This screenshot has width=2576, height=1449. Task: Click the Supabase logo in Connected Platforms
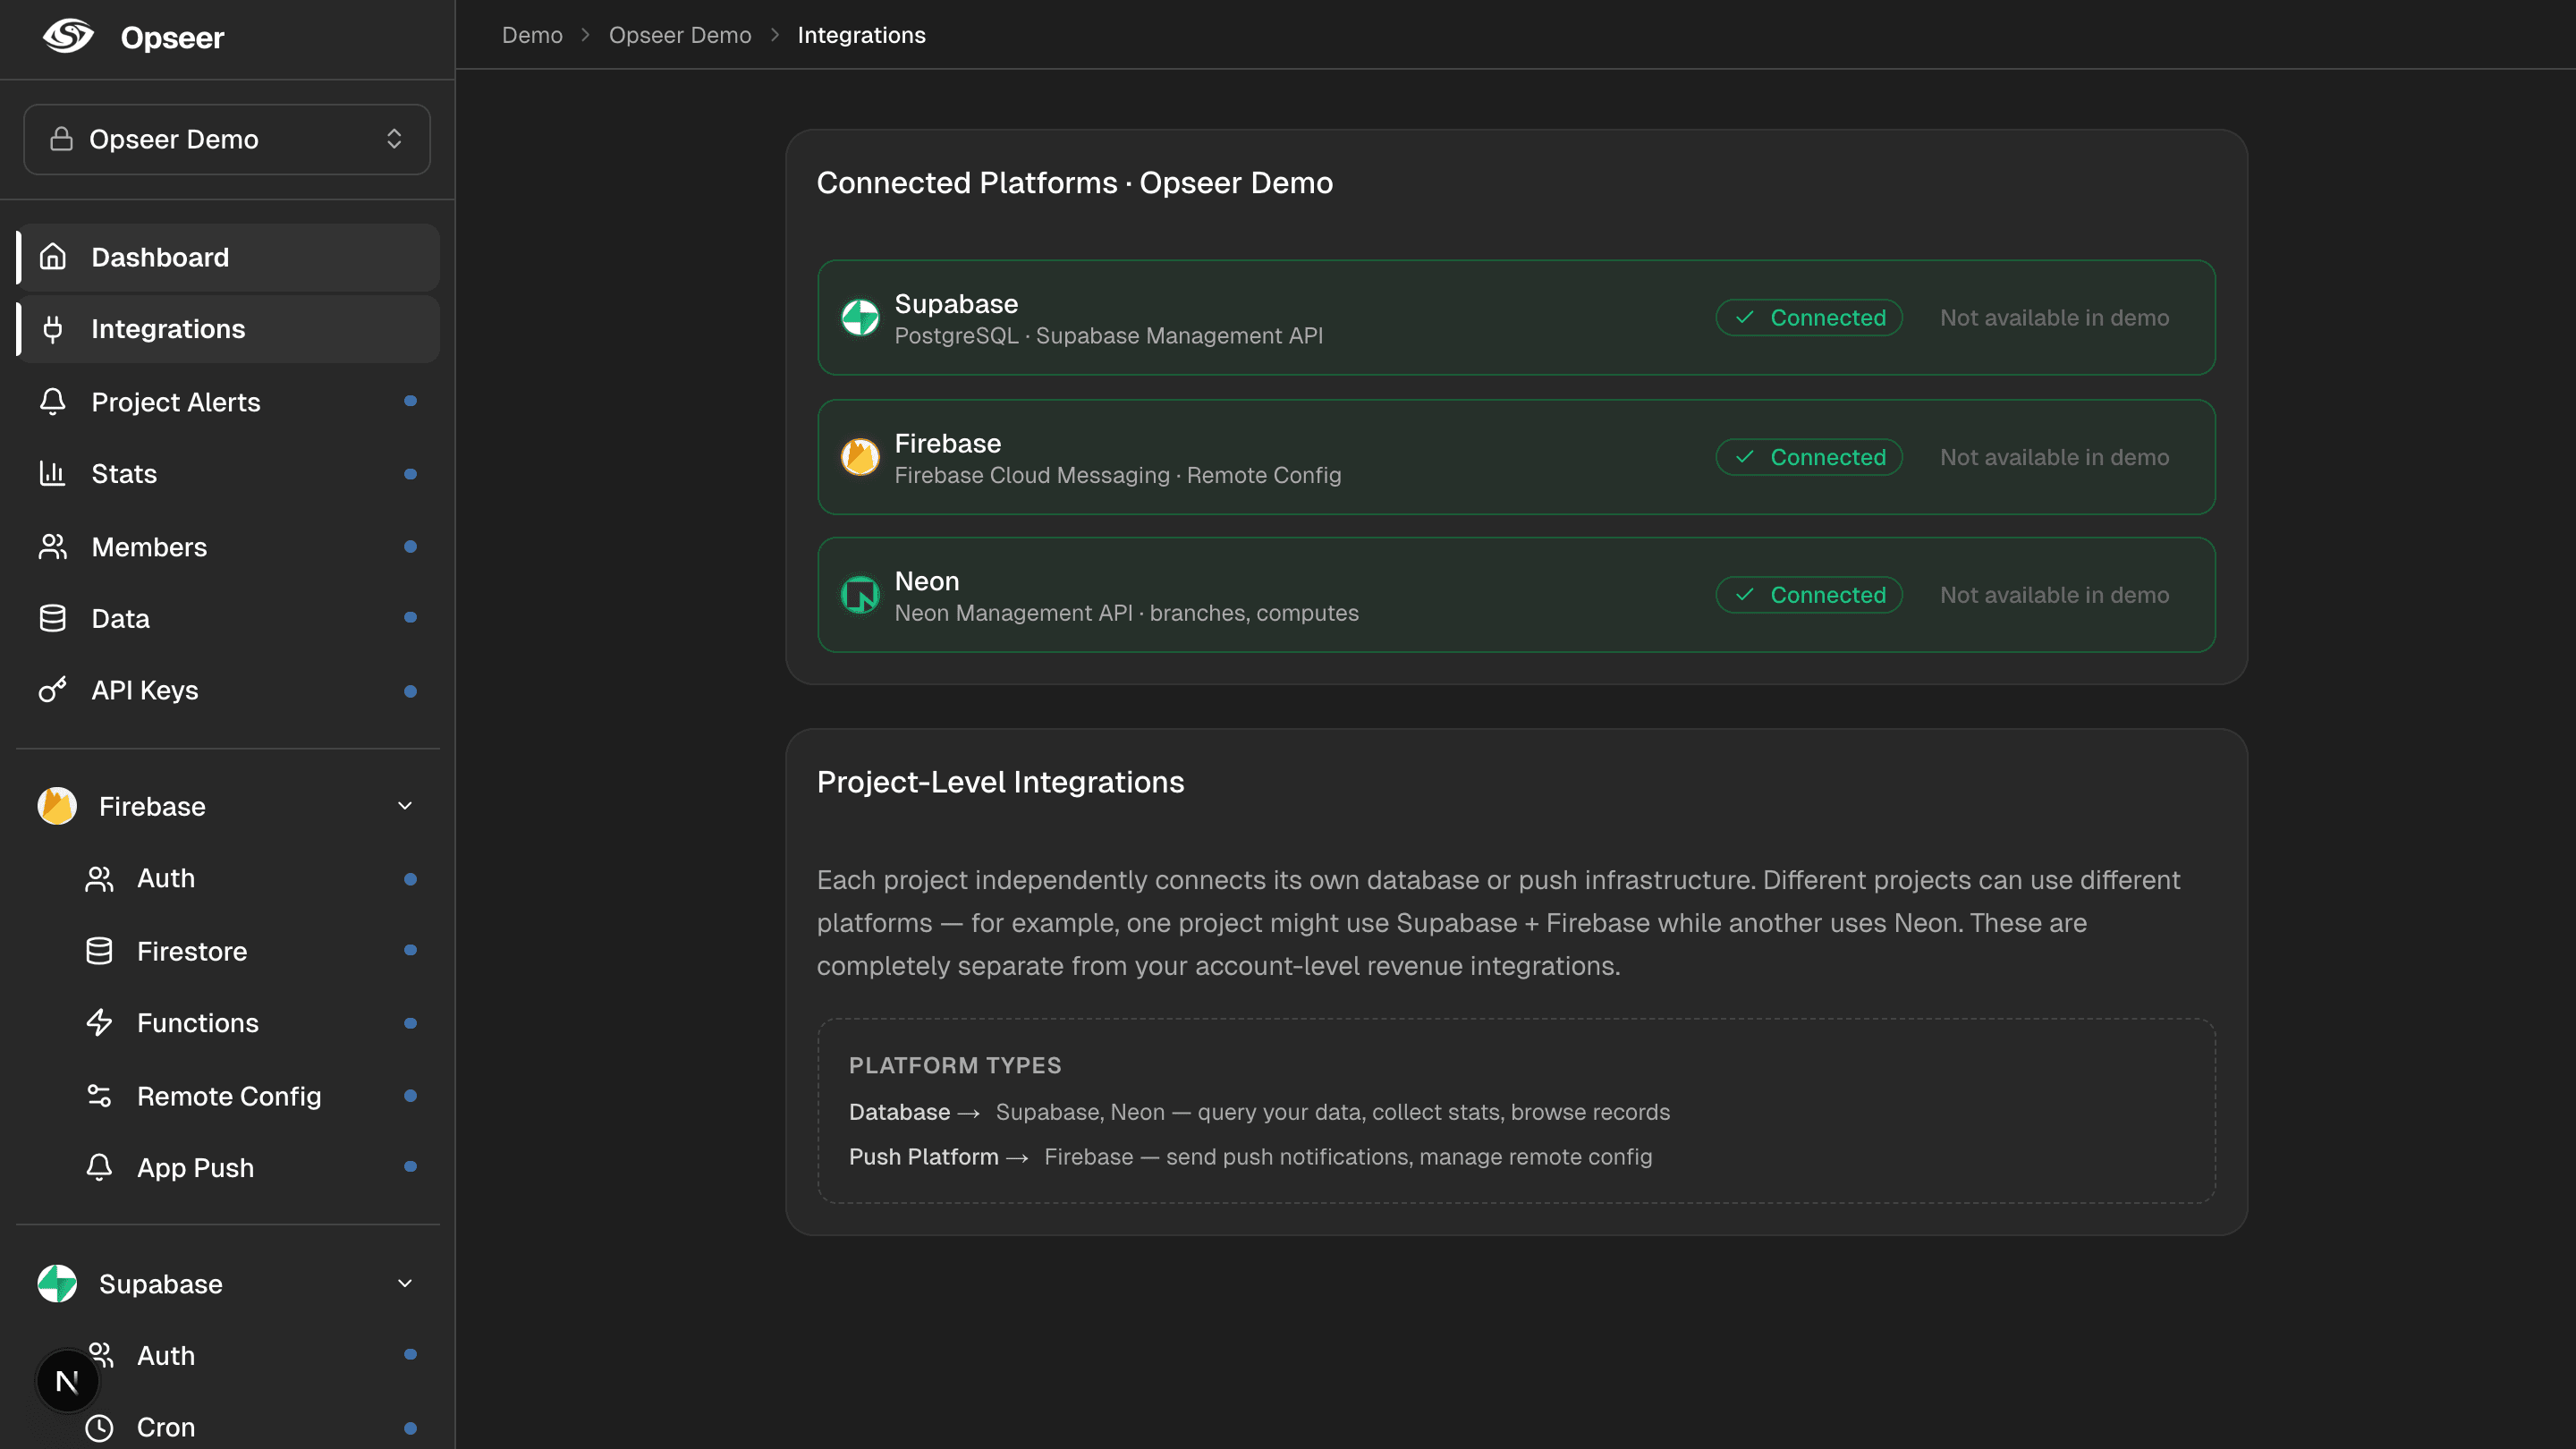tap(860, 318)
